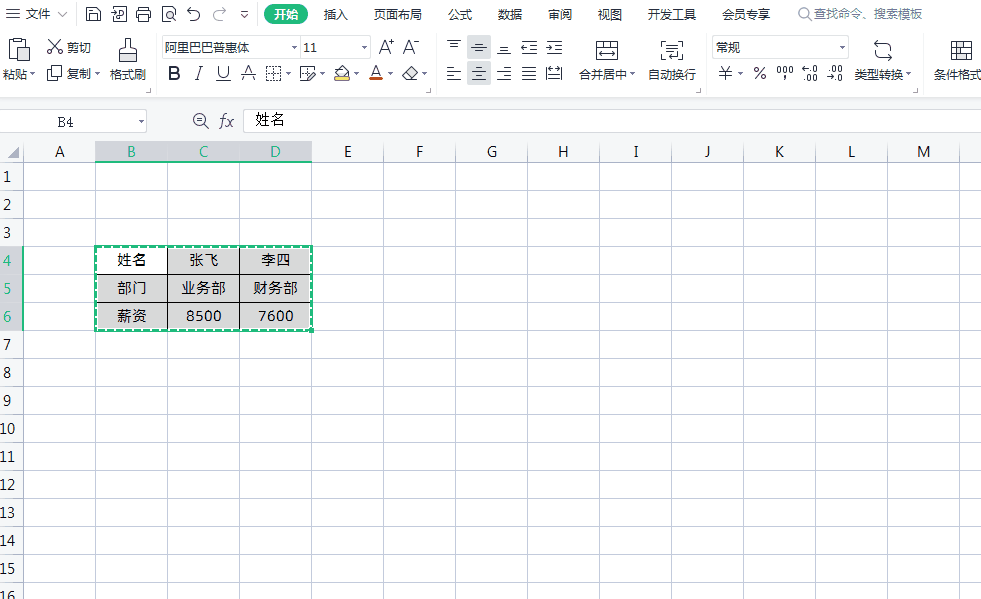Image resolution: width=981 pixels, height=599 pixels.
Task: Click the formula bar showing 姓名
Action: [612, 120]
